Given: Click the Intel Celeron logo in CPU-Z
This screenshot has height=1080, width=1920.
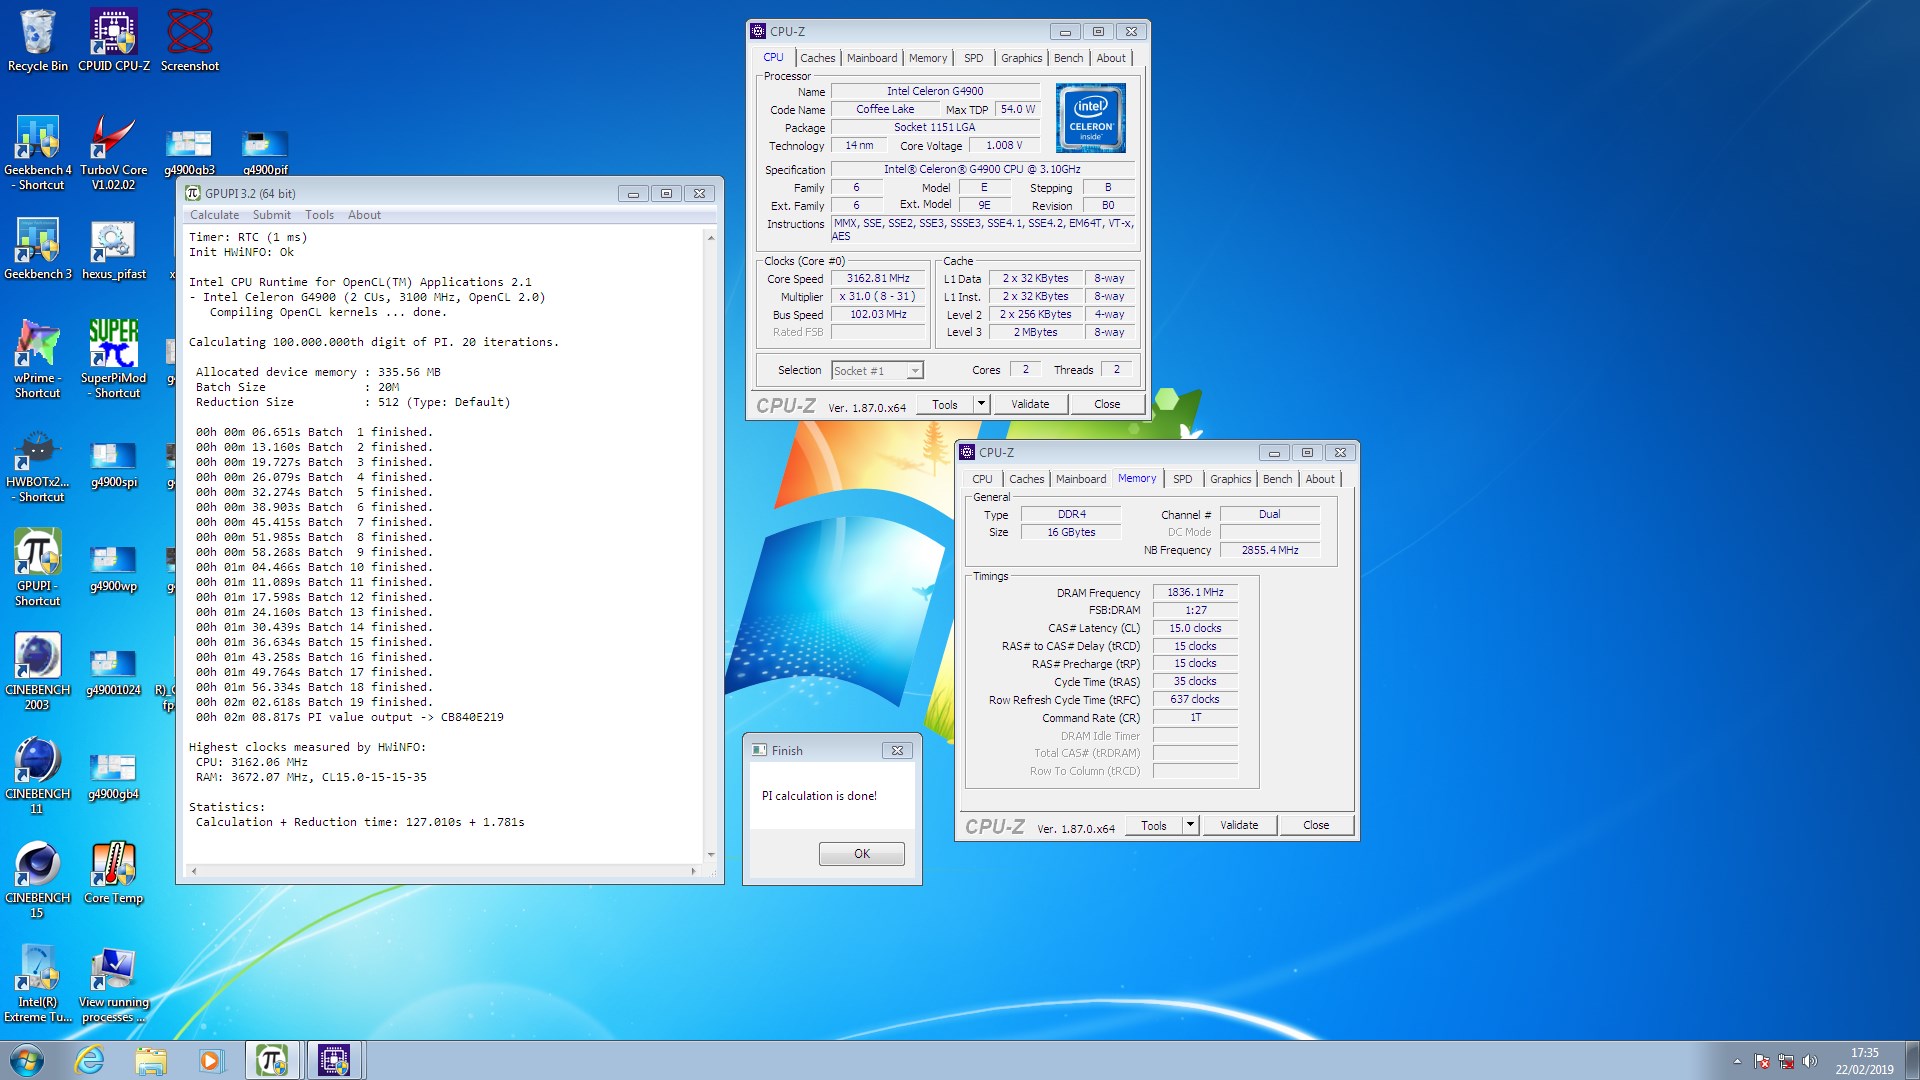Looking at the screenshot, I should [1090, 118].
